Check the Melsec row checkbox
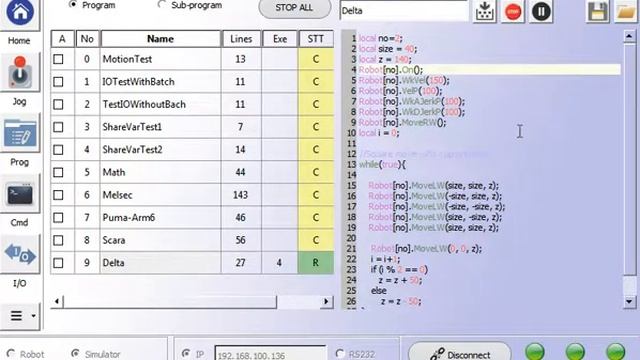The image size is (640, 360). (x=58, y=195)
